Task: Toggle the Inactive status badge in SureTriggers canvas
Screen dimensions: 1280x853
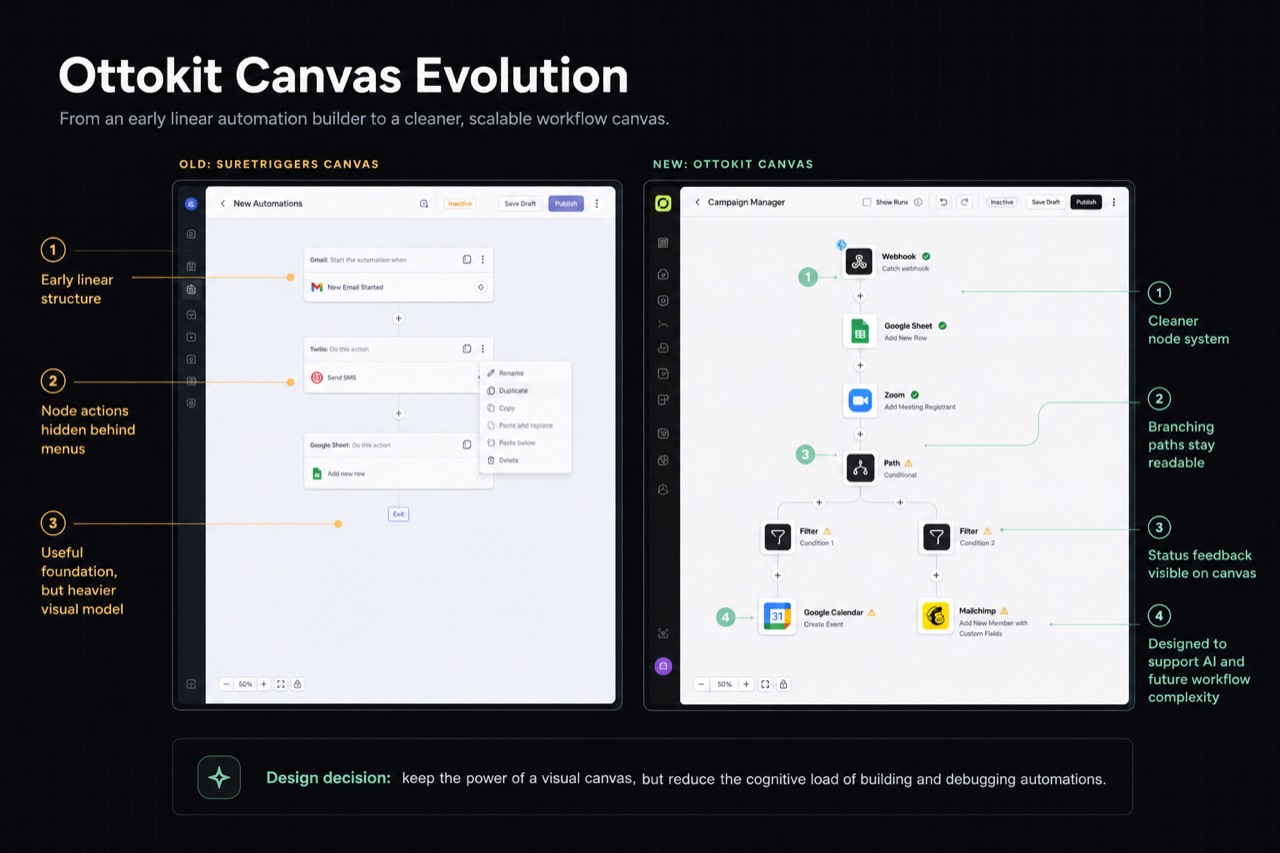Action: point(460,204)
